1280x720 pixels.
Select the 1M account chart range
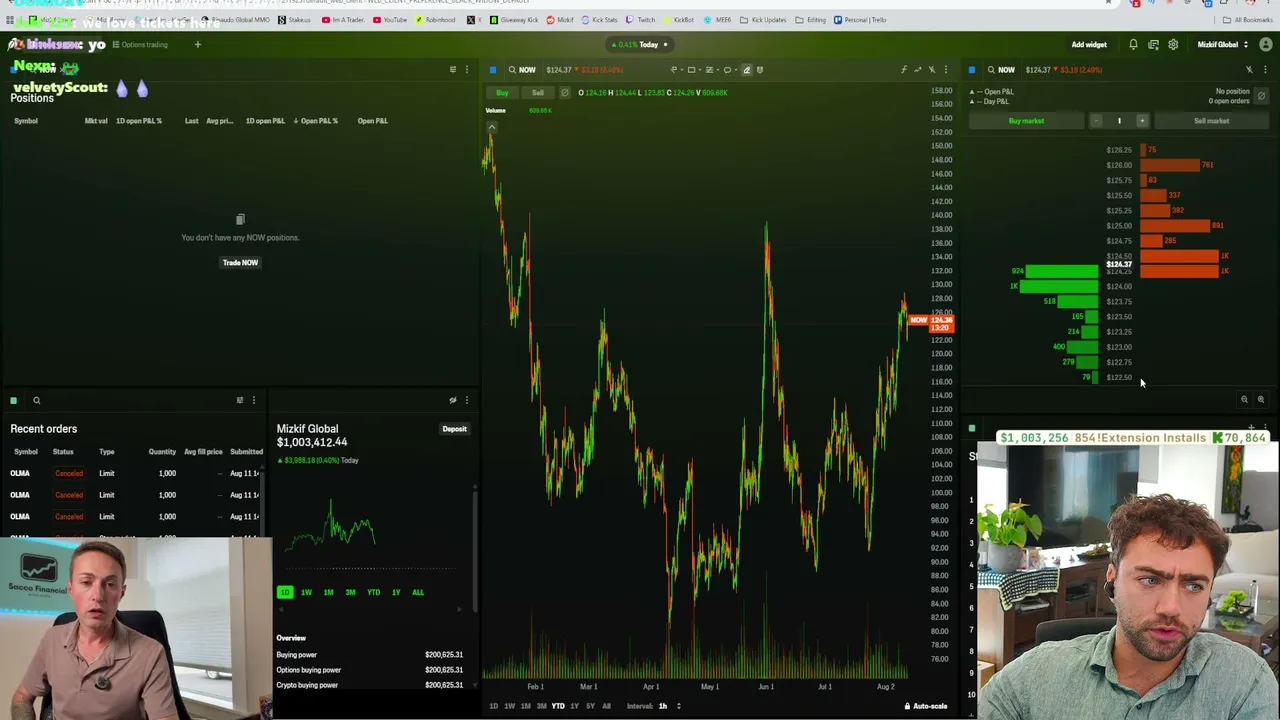click(328, 592)
